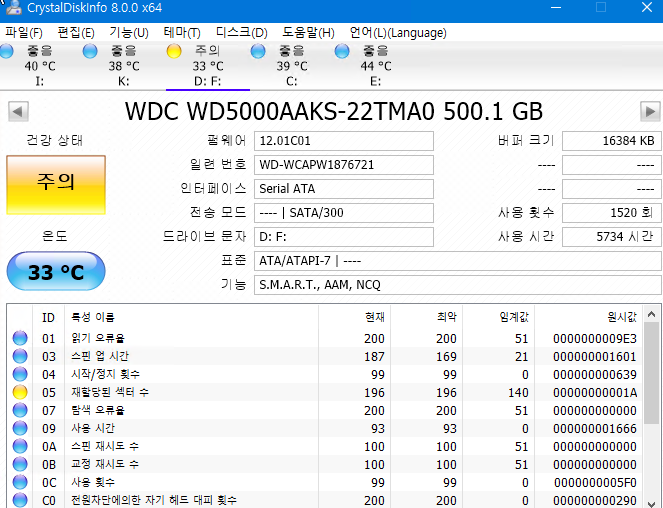This screenshot has height=508, width=663.
Task: Click raw value 00000000001A
Action: (x=595, y=393)
